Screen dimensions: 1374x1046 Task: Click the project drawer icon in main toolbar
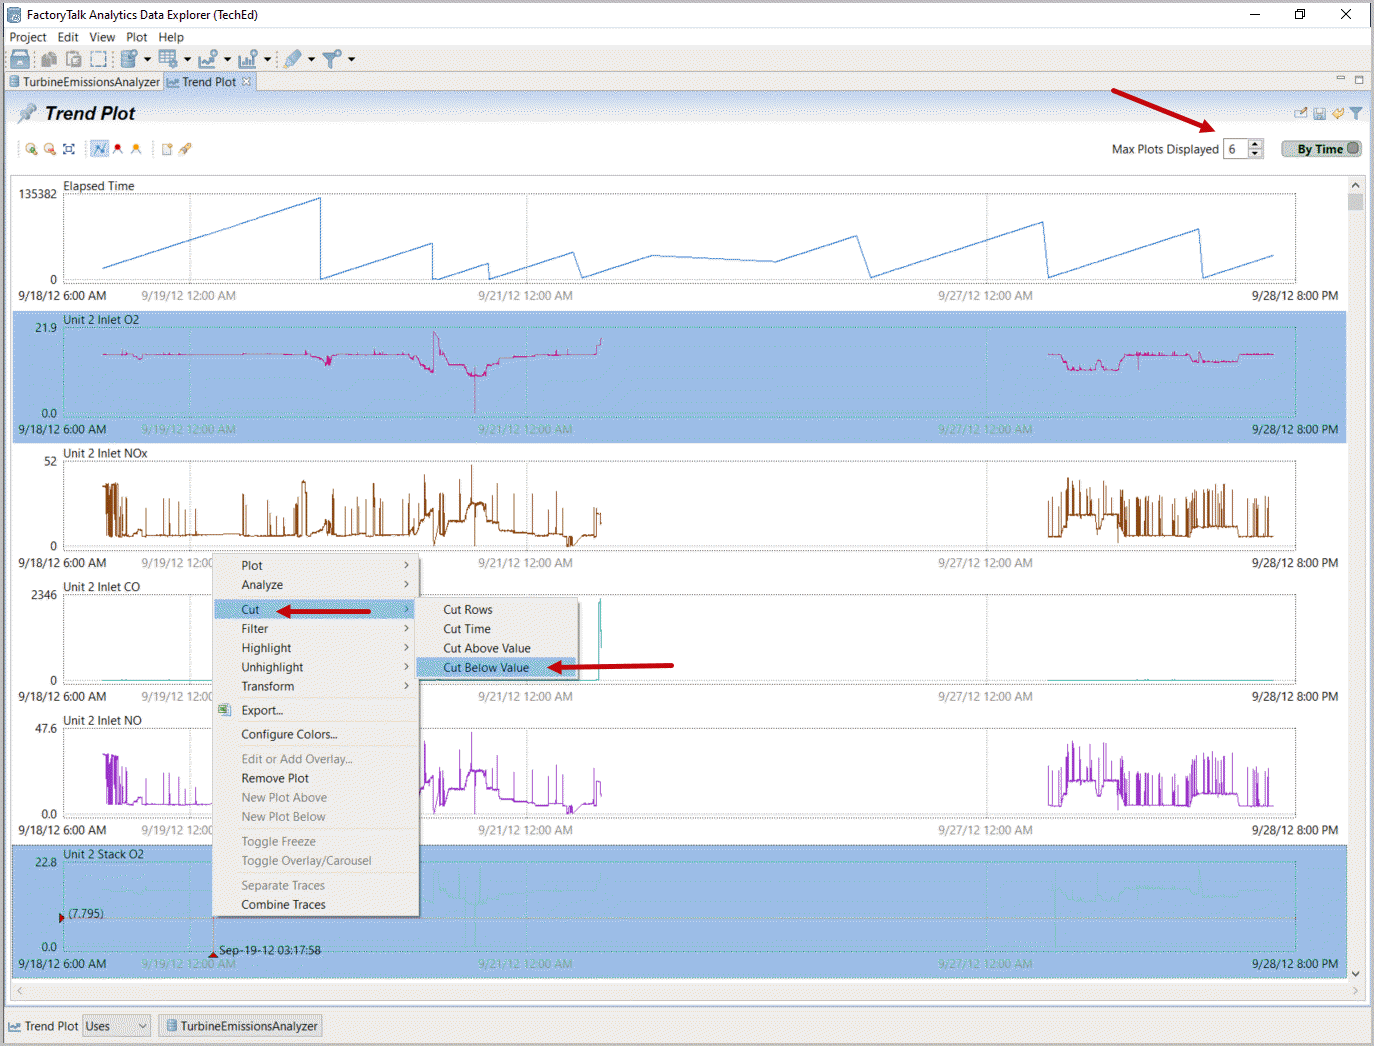coord(20,59)
